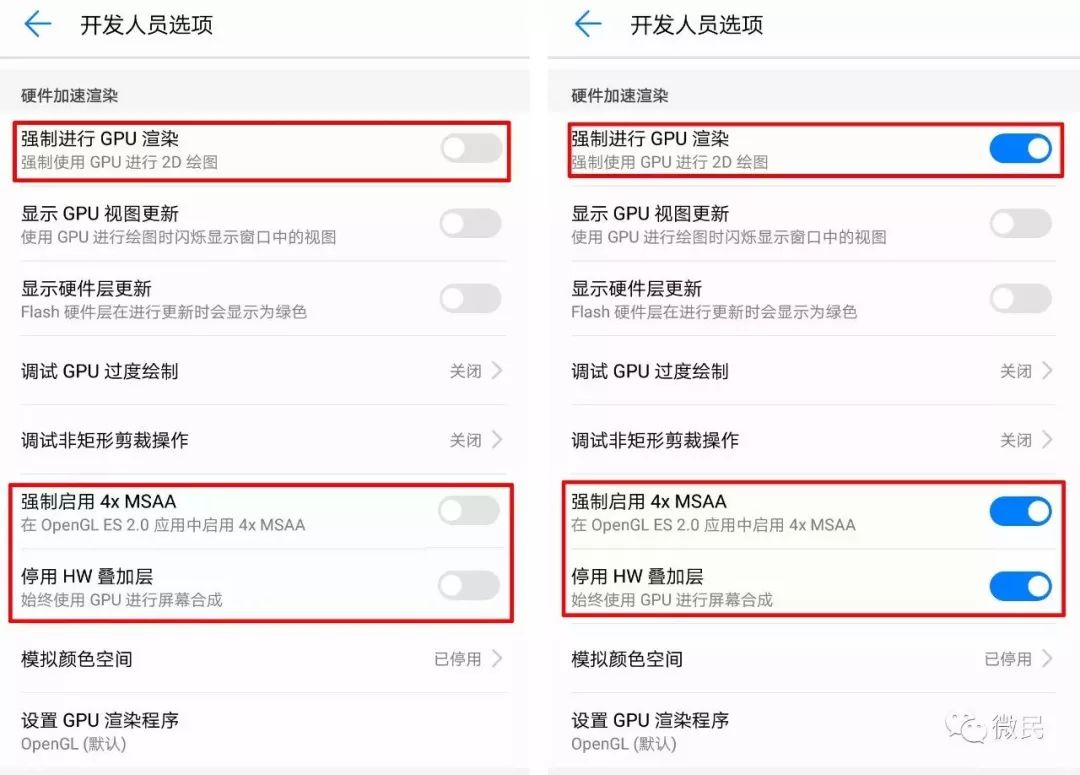Open 设置 GPU 渲染程序 in left panel
This screenshot has width=1080, height=775.
(263, 731)
